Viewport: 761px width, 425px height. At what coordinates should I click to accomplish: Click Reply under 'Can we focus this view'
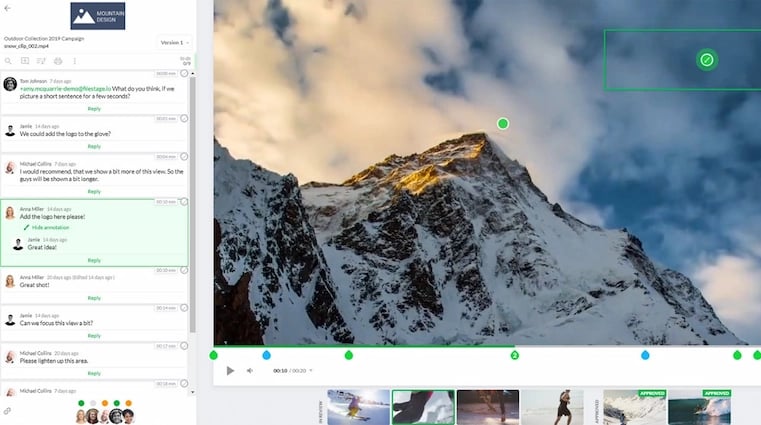click(94, 336)
